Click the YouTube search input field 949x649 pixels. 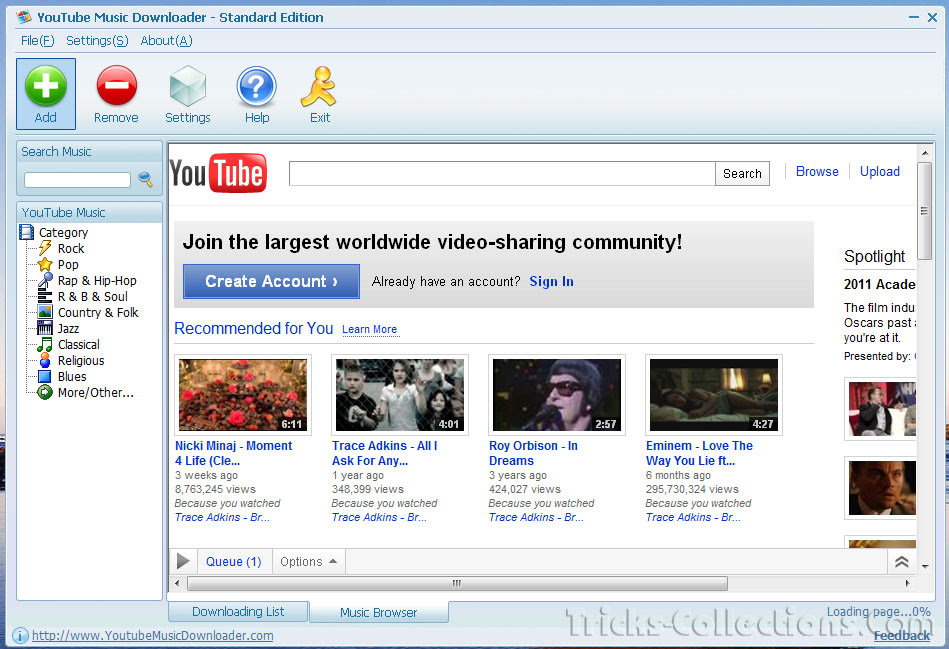501,173
